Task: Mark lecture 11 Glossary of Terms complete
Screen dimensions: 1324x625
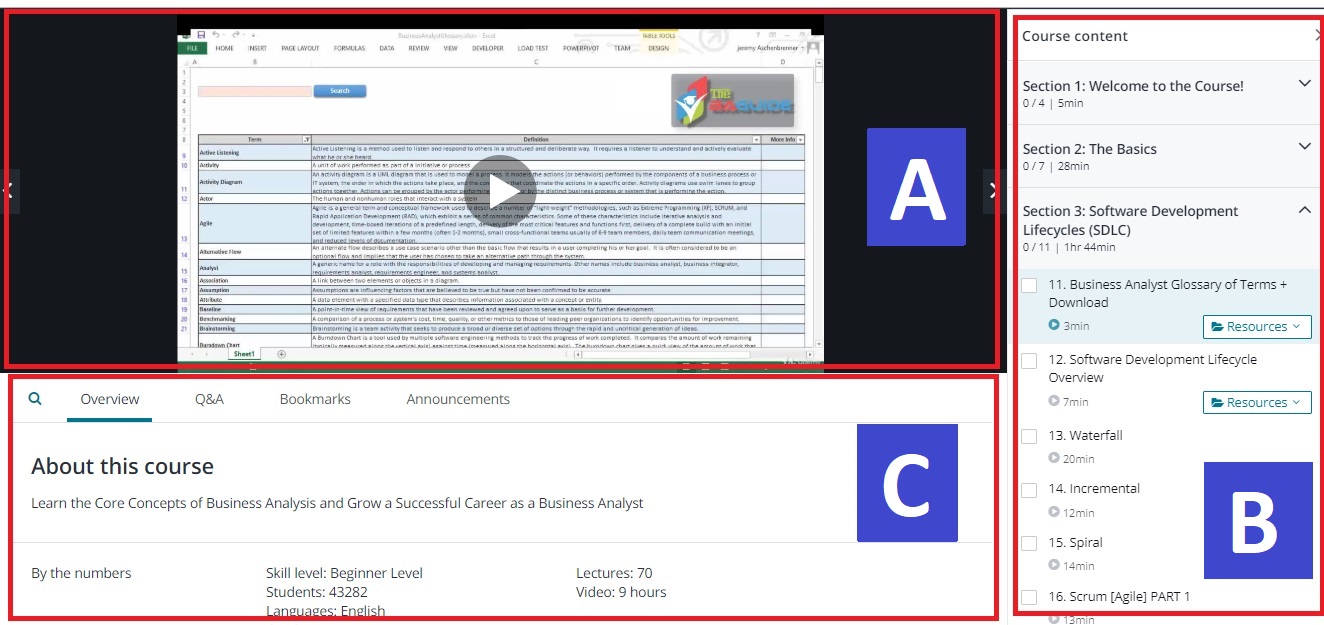Action: point(1029,286)
